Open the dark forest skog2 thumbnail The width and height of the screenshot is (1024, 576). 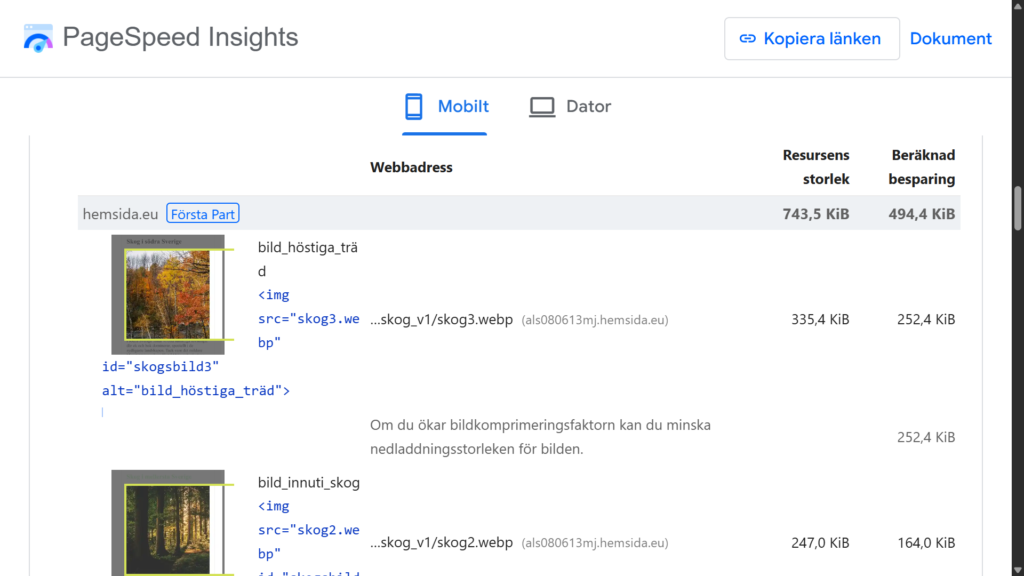[x=167, y=525]
